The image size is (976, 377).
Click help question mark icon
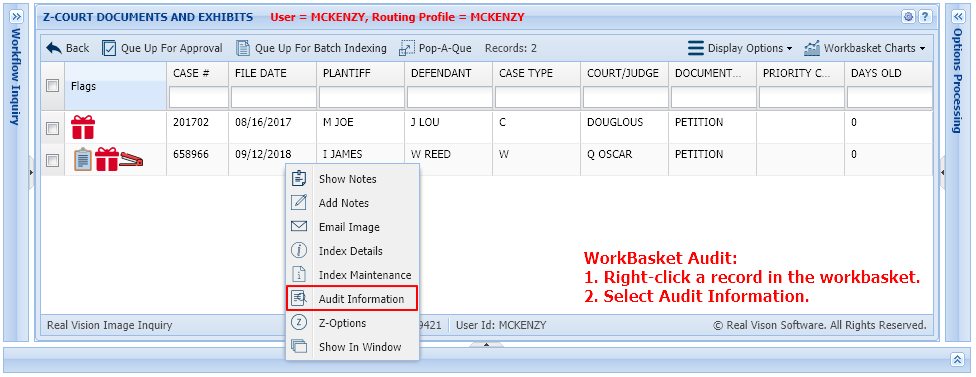925,17
